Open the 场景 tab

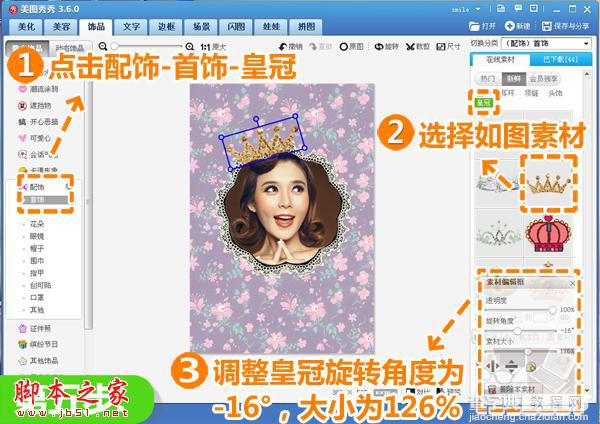[201, 27]
